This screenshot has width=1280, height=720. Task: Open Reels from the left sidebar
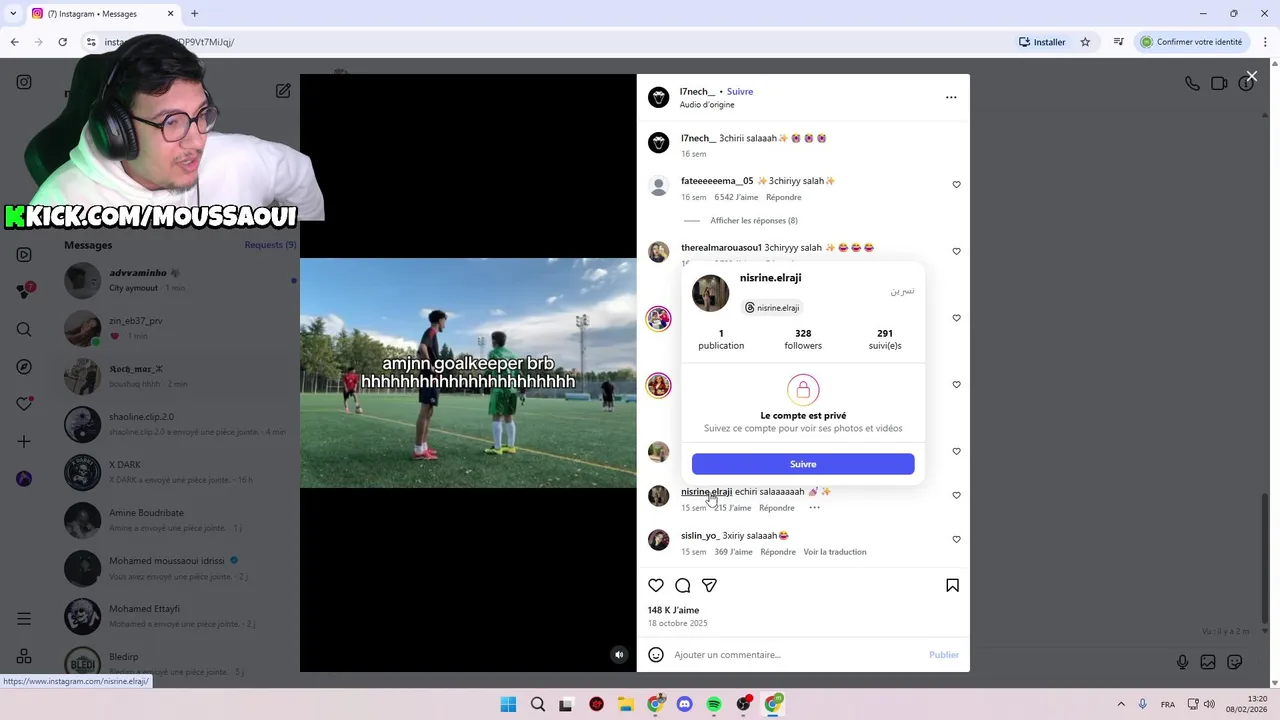coord(24,254)
